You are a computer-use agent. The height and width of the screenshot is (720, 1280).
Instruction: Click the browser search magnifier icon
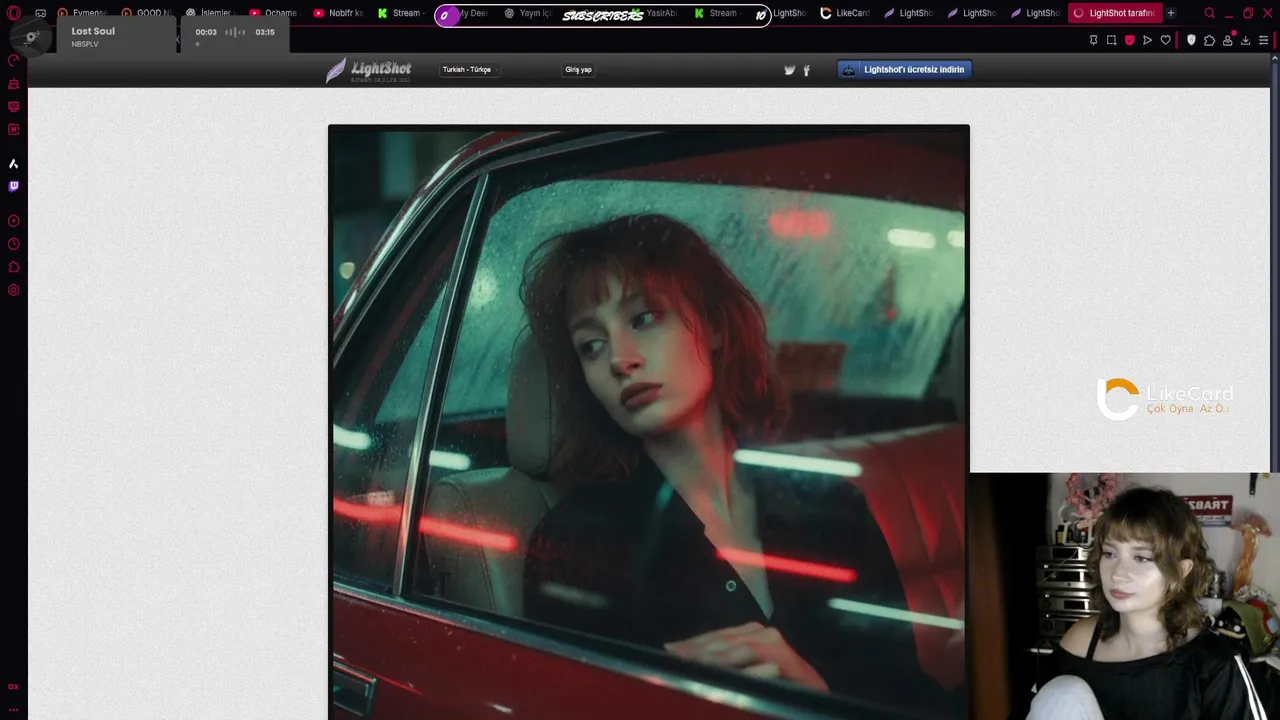(1209, 13)
